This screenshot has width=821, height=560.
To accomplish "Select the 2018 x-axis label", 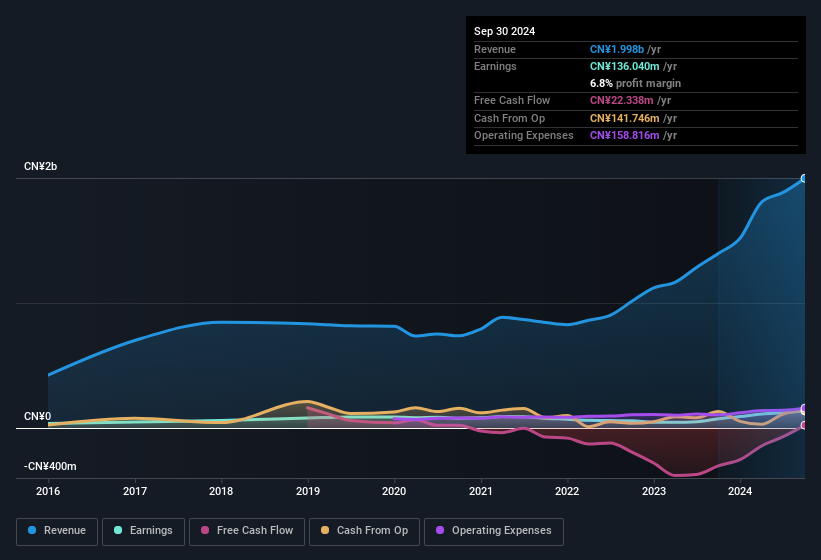I will tap(221, 491).
